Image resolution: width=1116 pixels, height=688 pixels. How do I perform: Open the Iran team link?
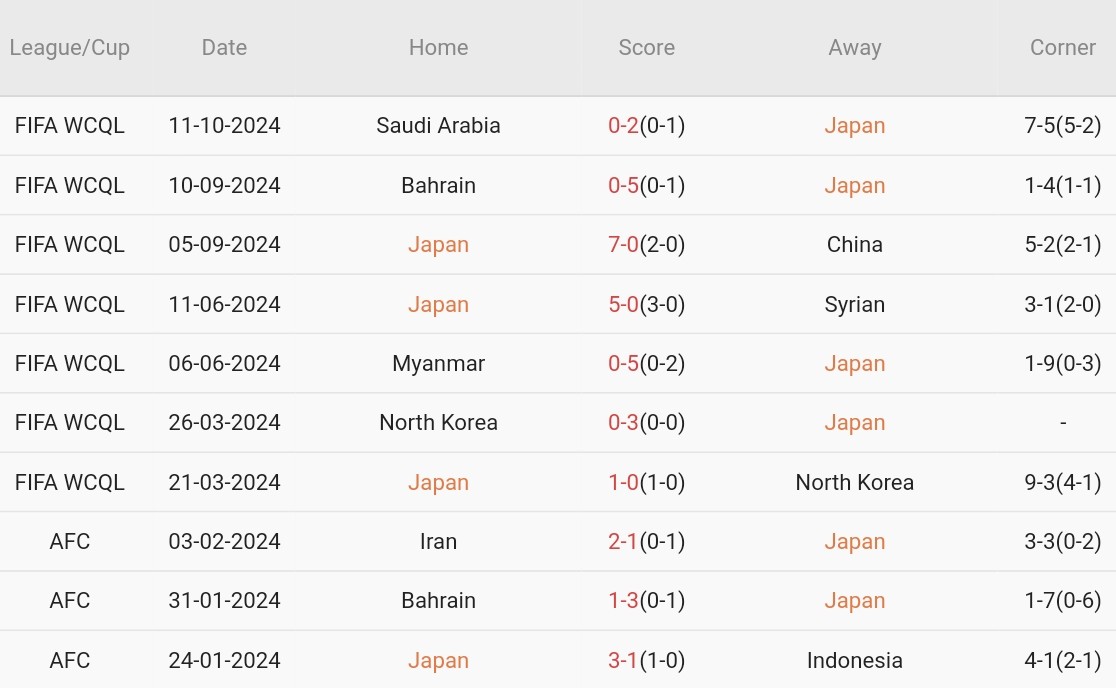point(438,542)
